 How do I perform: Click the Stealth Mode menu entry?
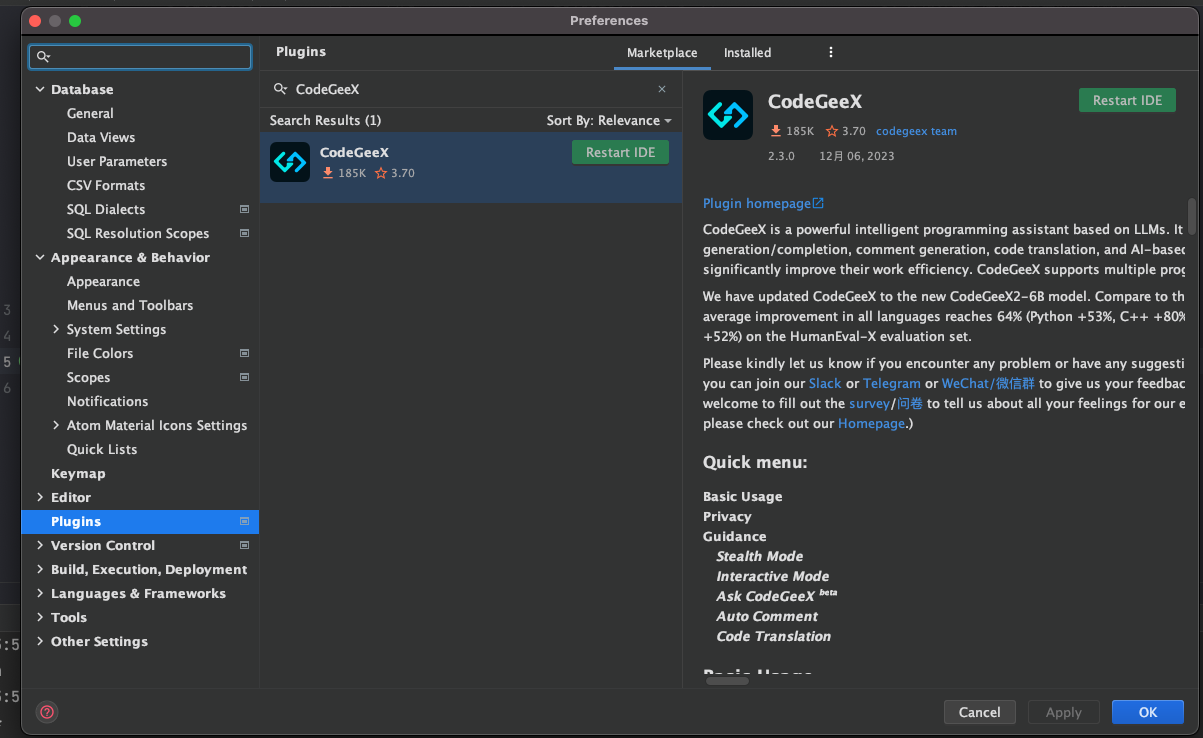point(759,556)
